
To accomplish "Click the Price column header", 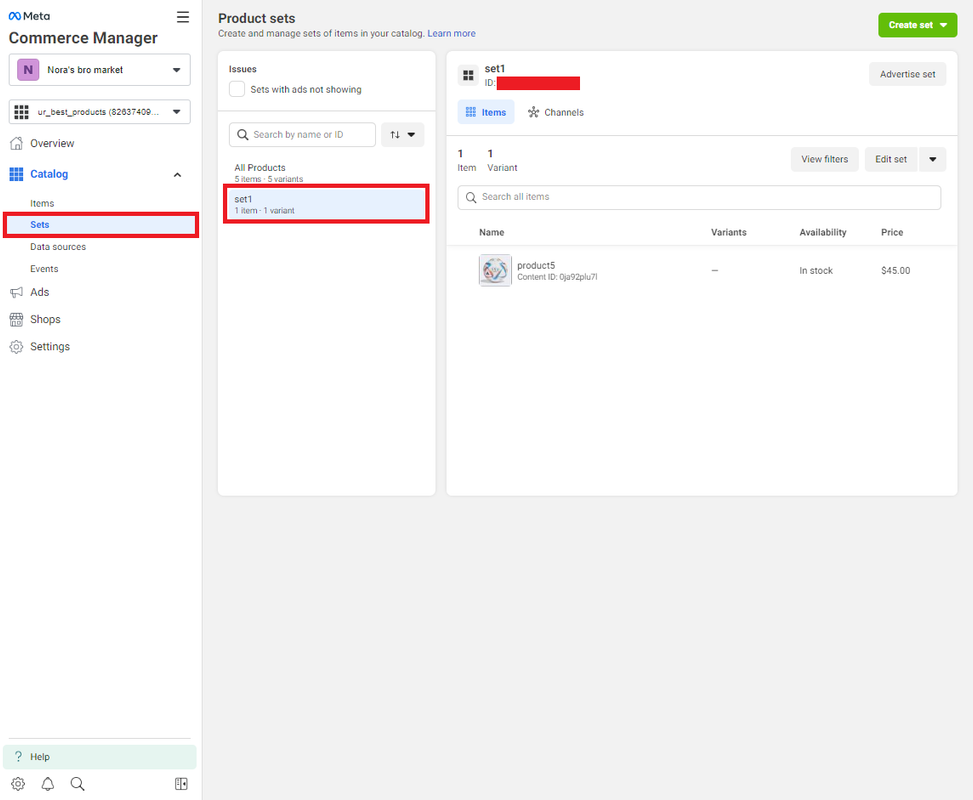I will (892, 233).
